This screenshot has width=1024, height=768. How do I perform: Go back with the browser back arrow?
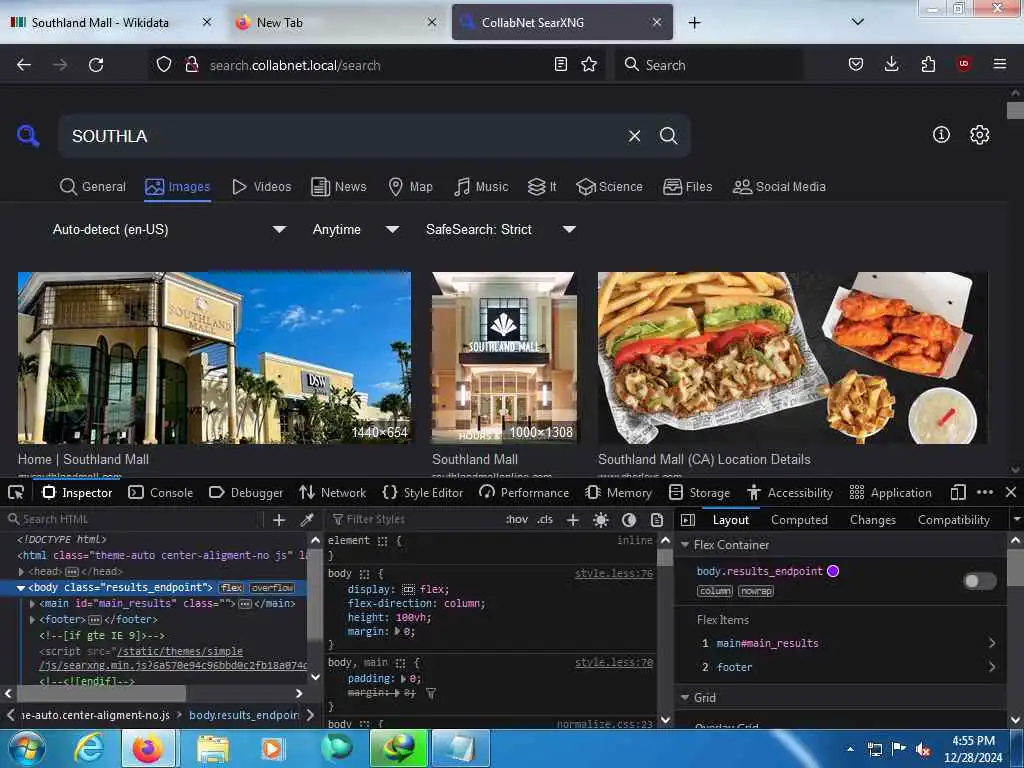pos(24,65)
